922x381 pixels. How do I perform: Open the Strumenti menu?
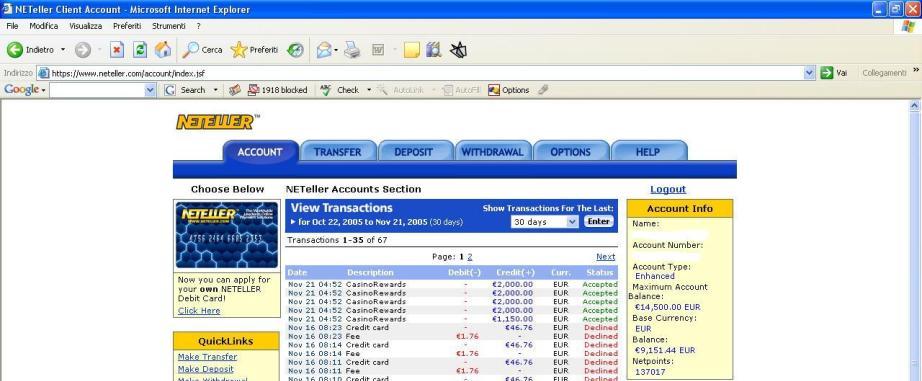(169, 26)
